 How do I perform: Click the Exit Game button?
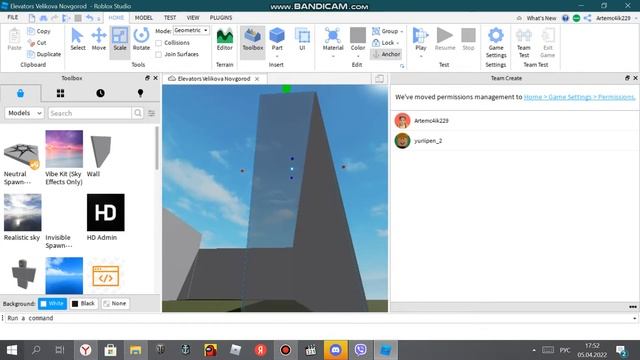tap(547, 43)
